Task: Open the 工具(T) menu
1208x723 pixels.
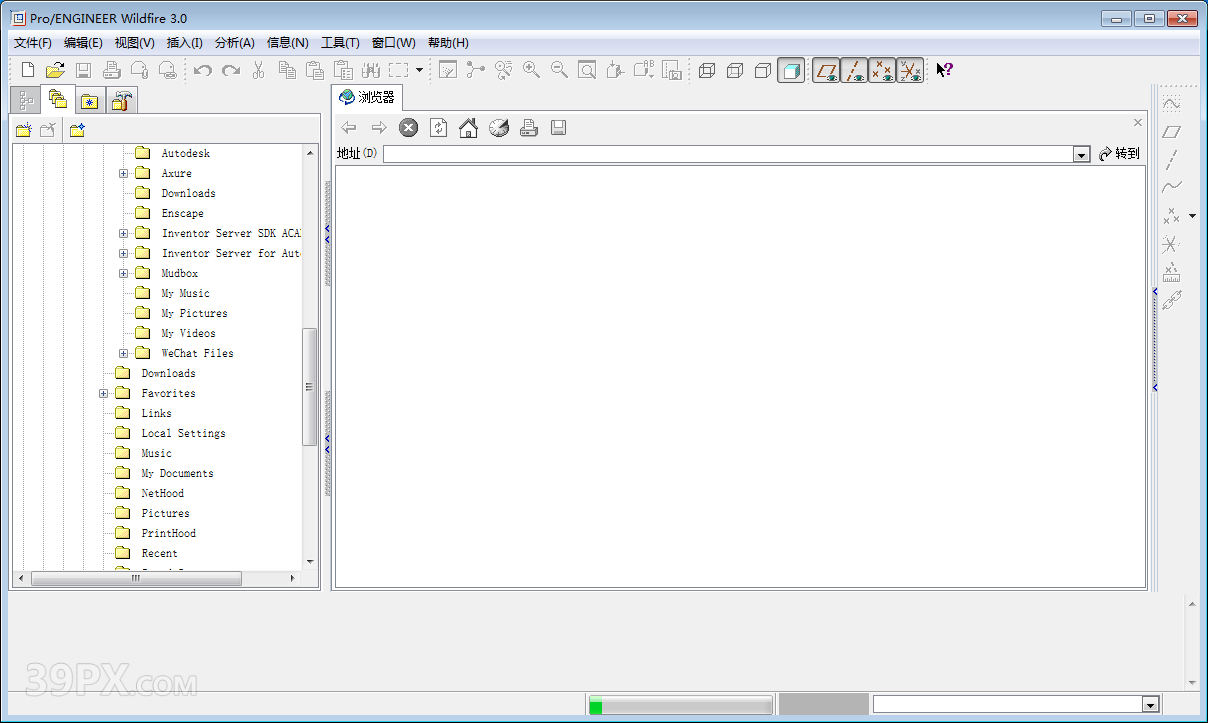Action: (340, 43)
